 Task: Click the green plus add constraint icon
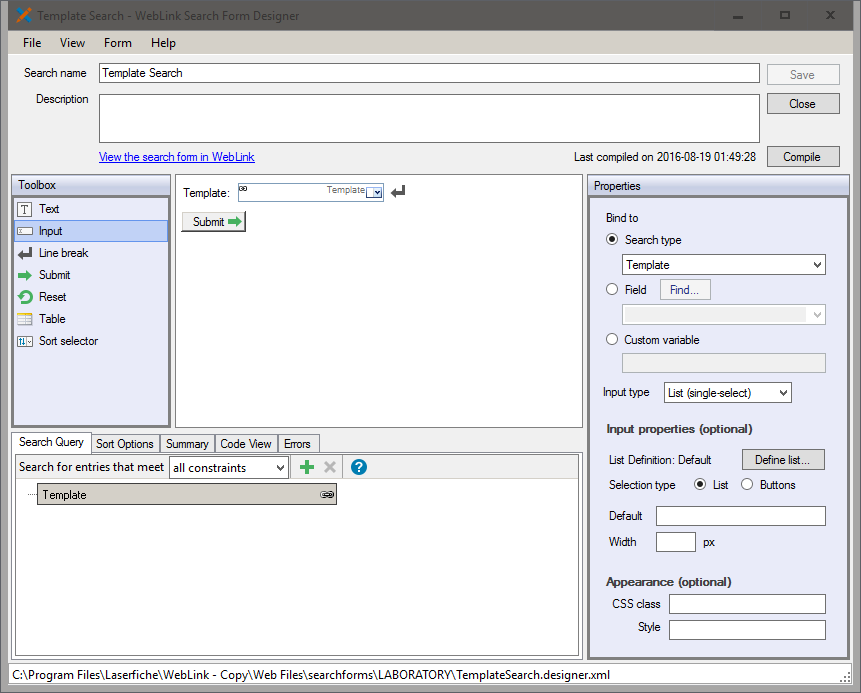coord(307,467)
